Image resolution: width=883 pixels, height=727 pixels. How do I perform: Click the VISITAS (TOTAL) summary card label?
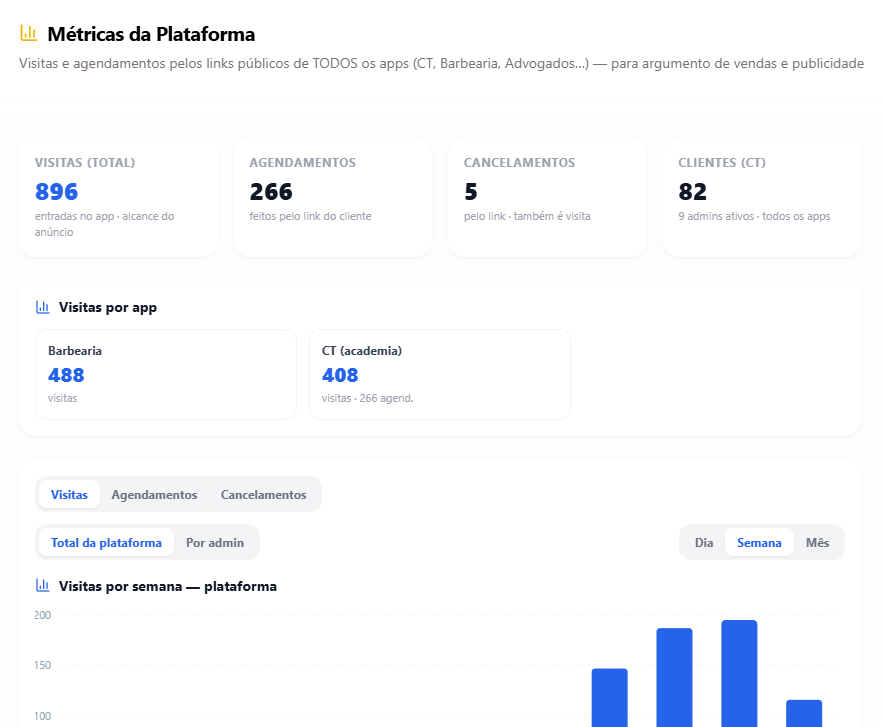point(85,163)
